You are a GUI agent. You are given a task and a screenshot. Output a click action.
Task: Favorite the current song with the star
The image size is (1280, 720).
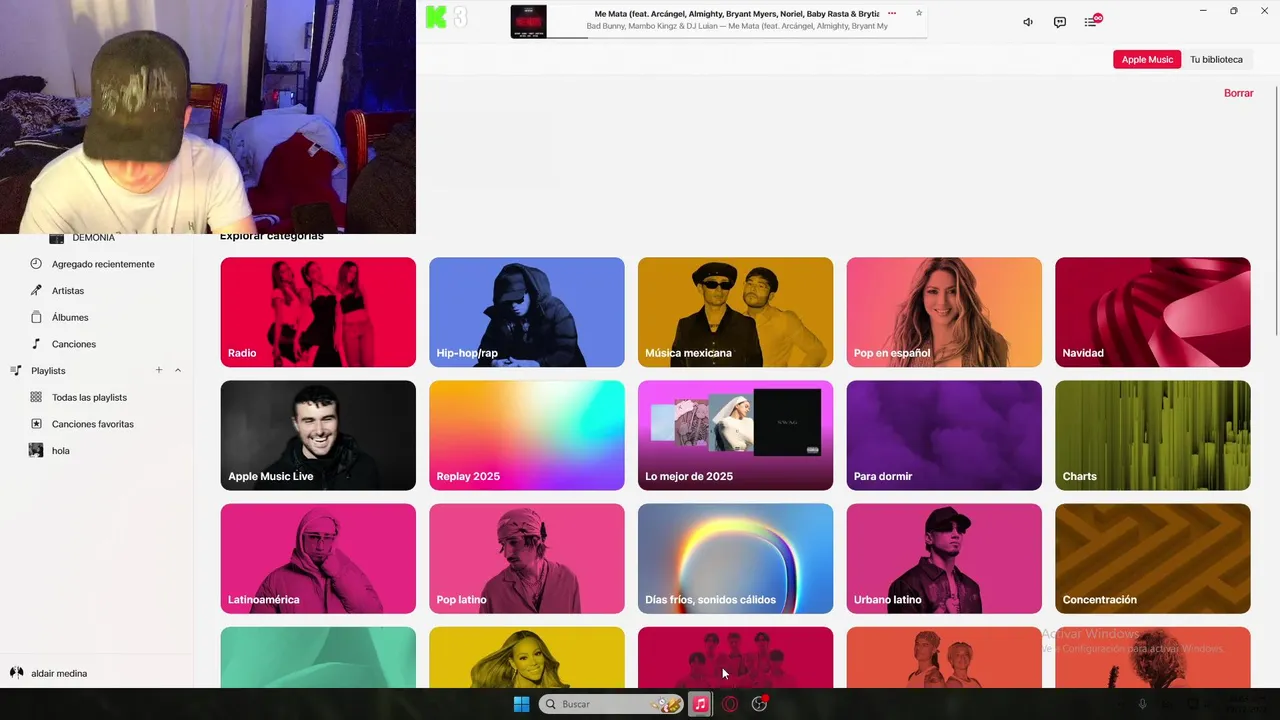click(919, 13)
